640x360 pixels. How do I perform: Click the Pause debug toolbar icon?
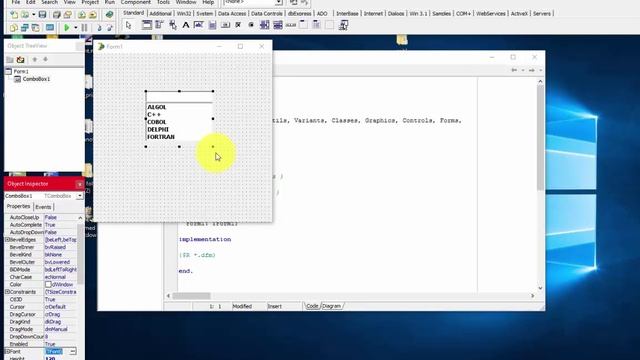coord(84,28)
